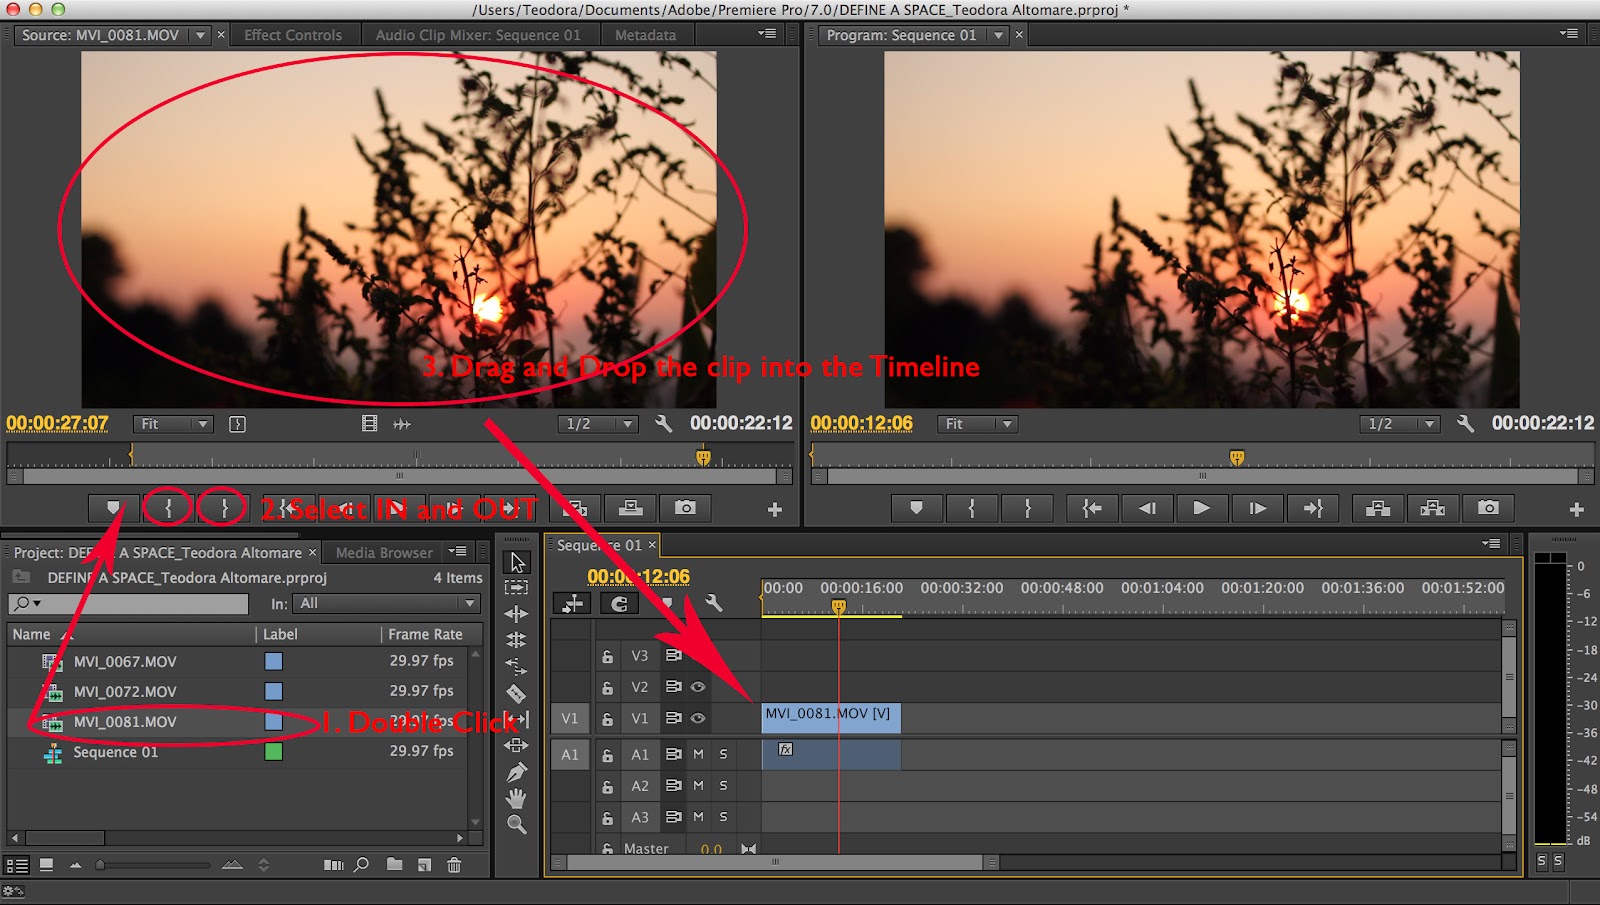The width and height of the screenshot is (1600, 905).
Task: Solo track A1
Action: tap(723, 754)
